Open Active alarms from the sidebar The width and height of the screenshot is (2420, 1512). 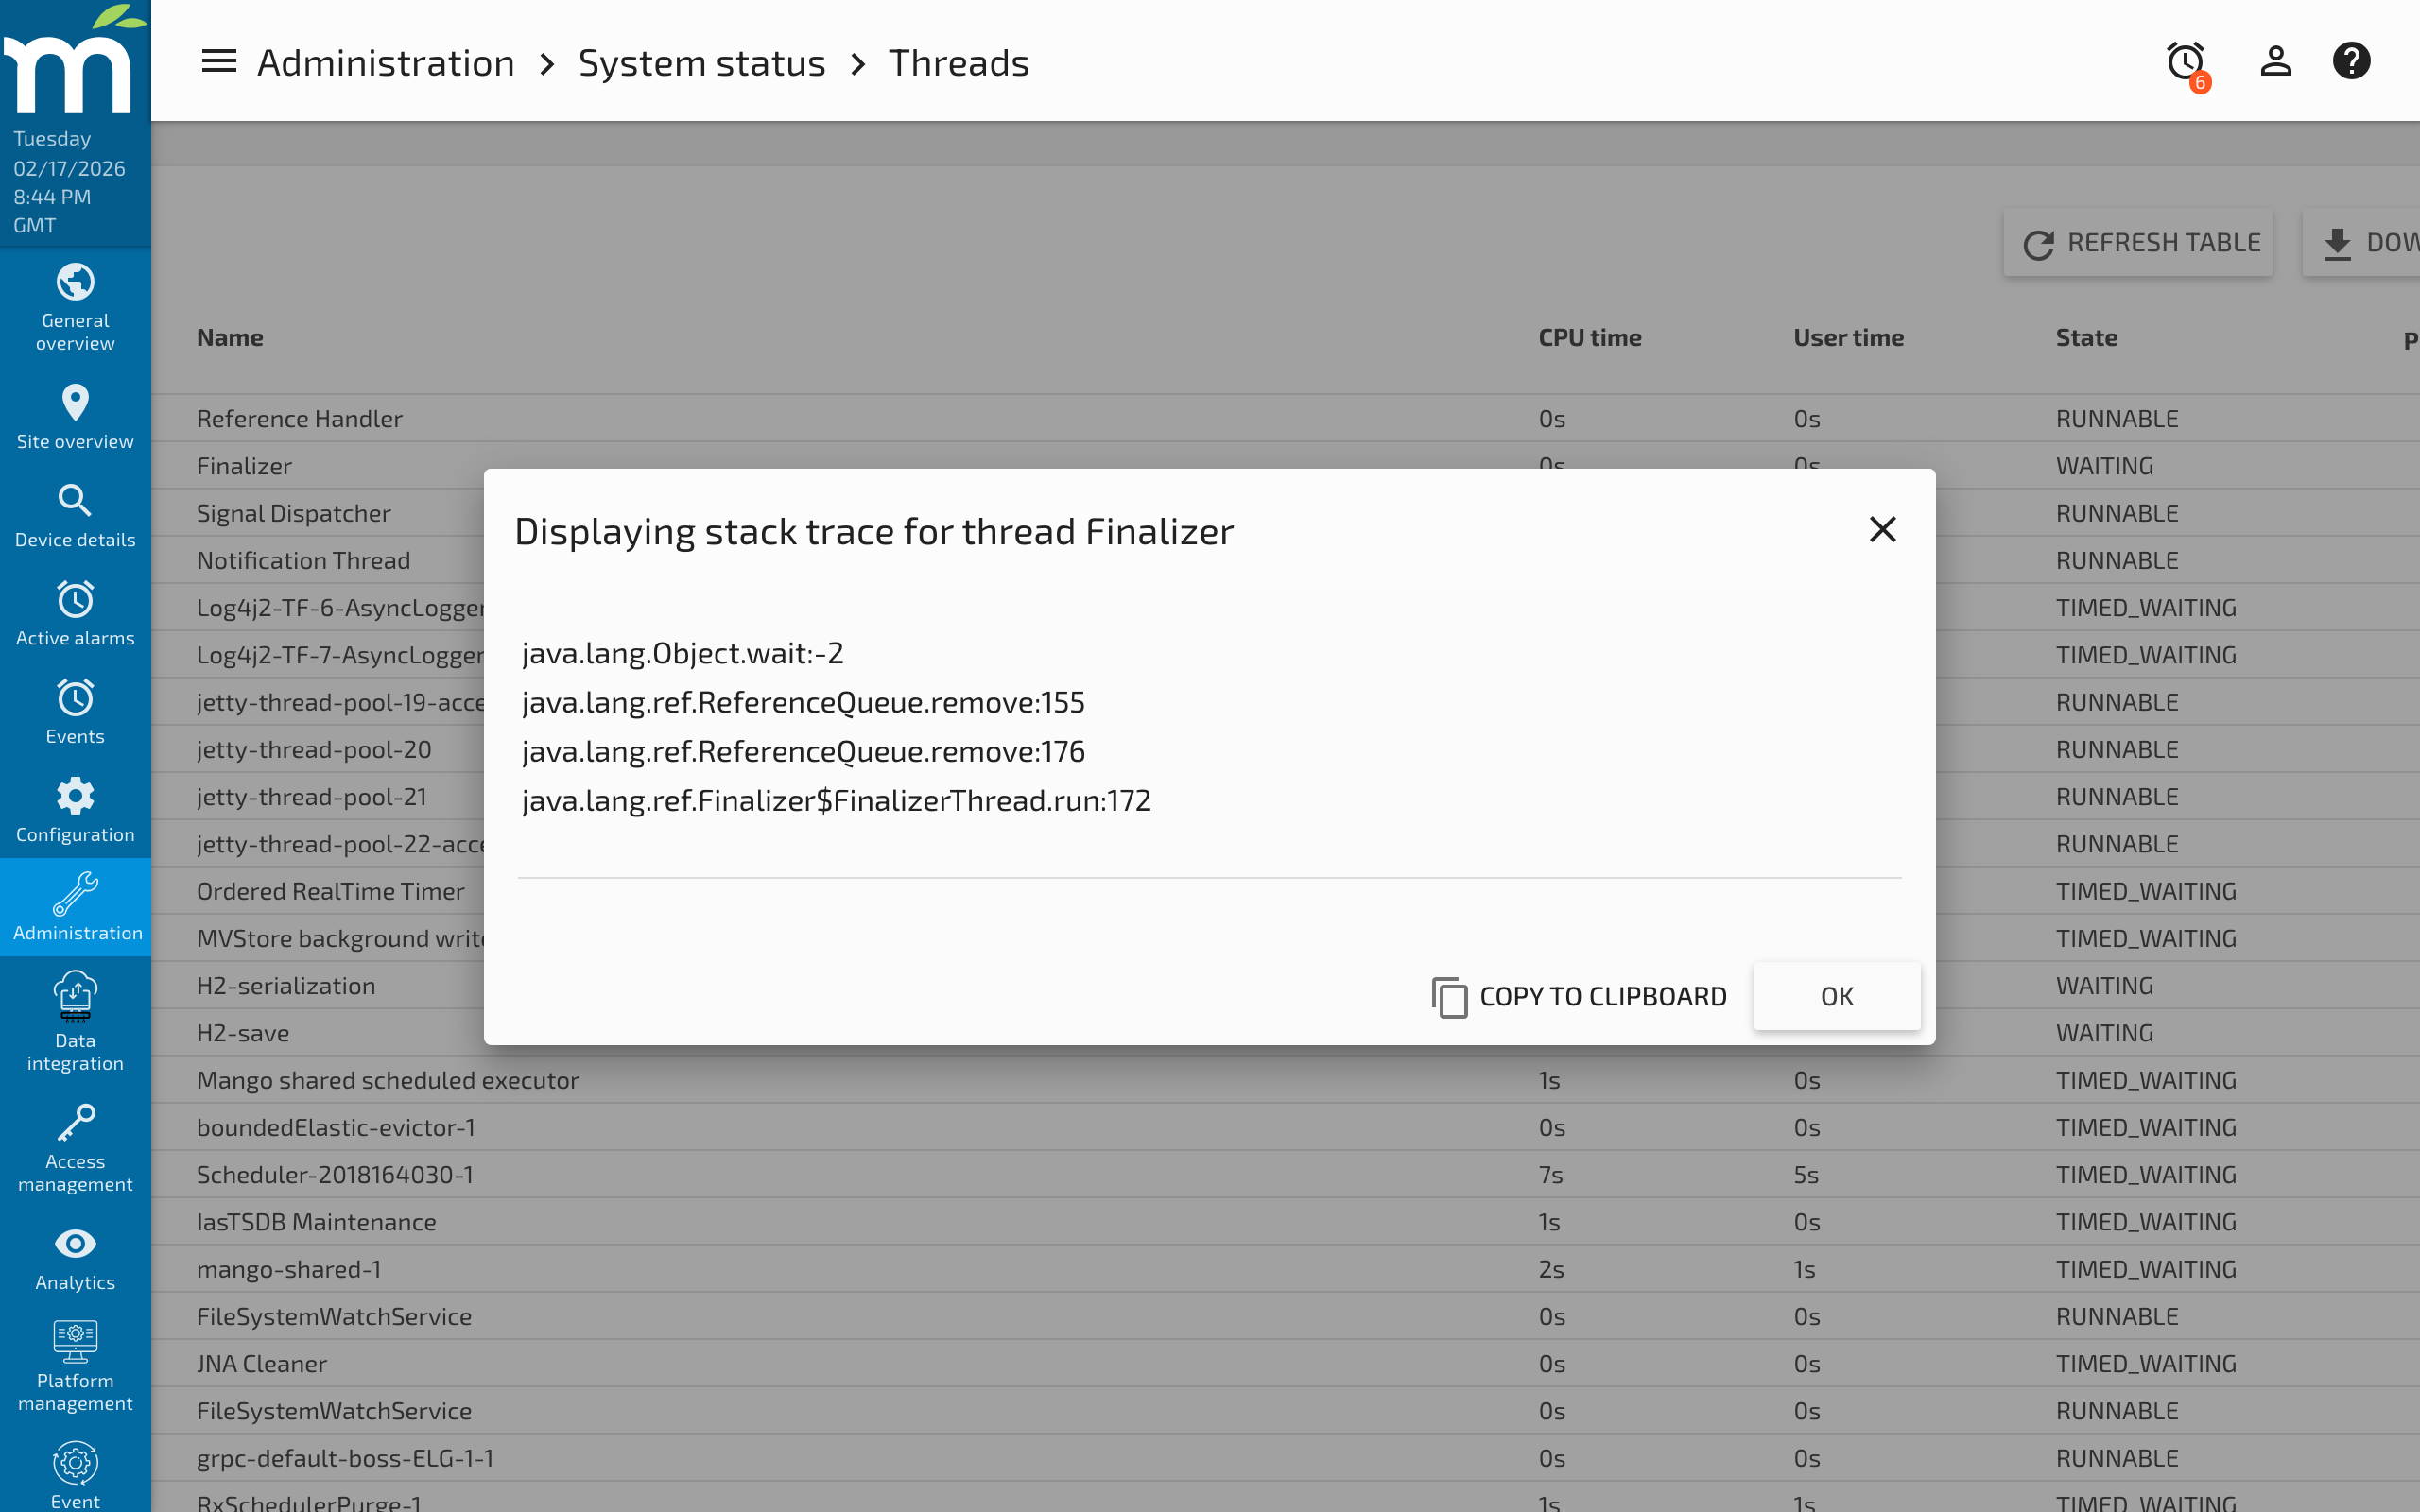(74, 612)
